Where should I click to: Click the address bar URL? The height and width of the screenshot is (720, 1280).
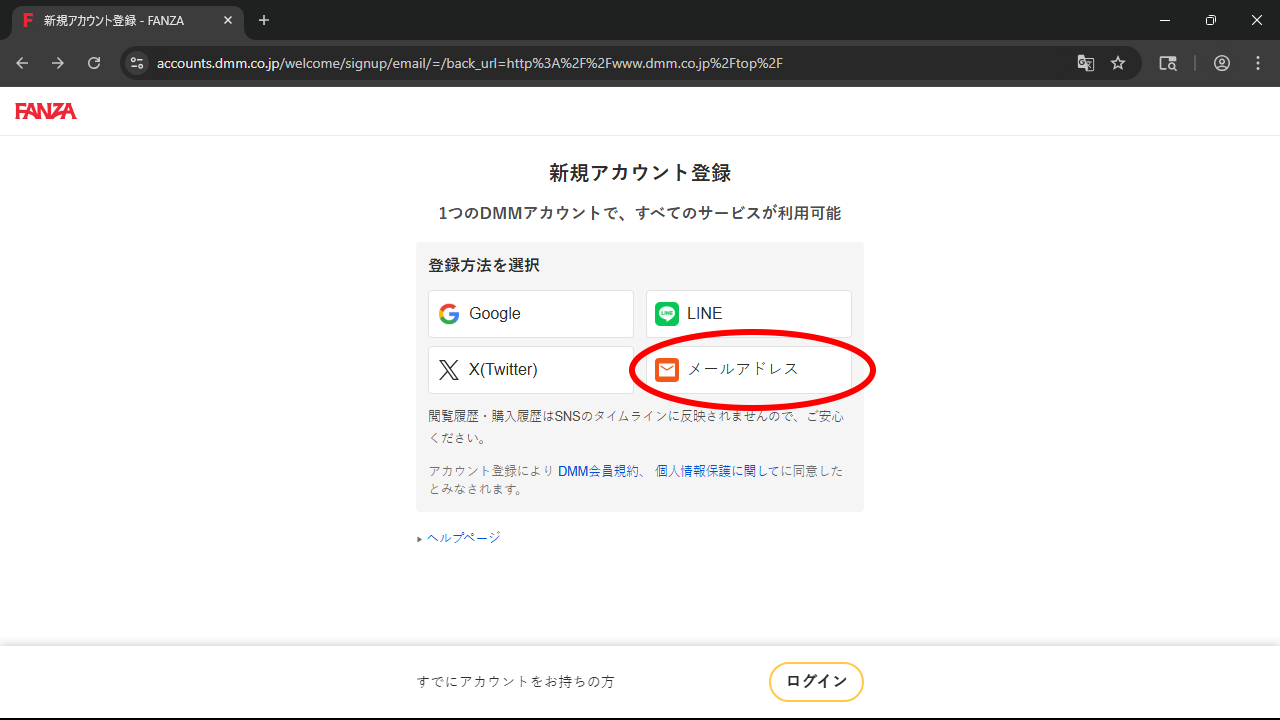(470, 63)
